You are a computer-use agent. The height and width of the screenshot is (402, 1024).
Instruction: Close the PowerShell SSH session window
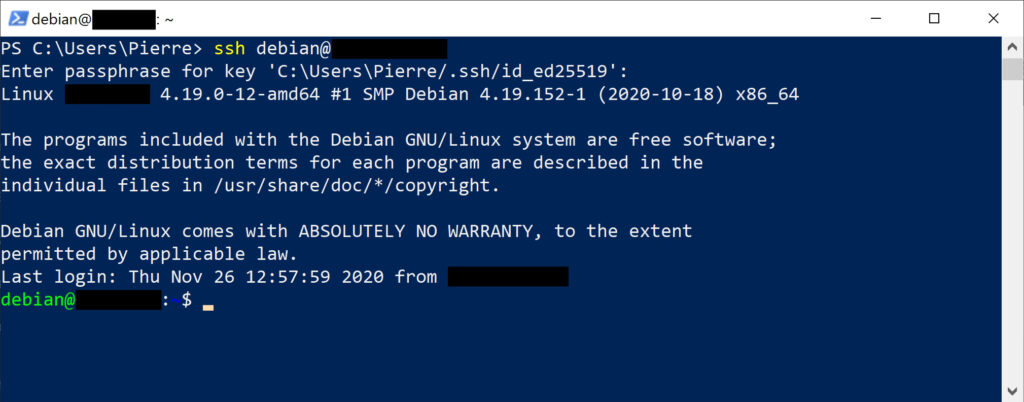pyautogui.click(x=993, y=18)
